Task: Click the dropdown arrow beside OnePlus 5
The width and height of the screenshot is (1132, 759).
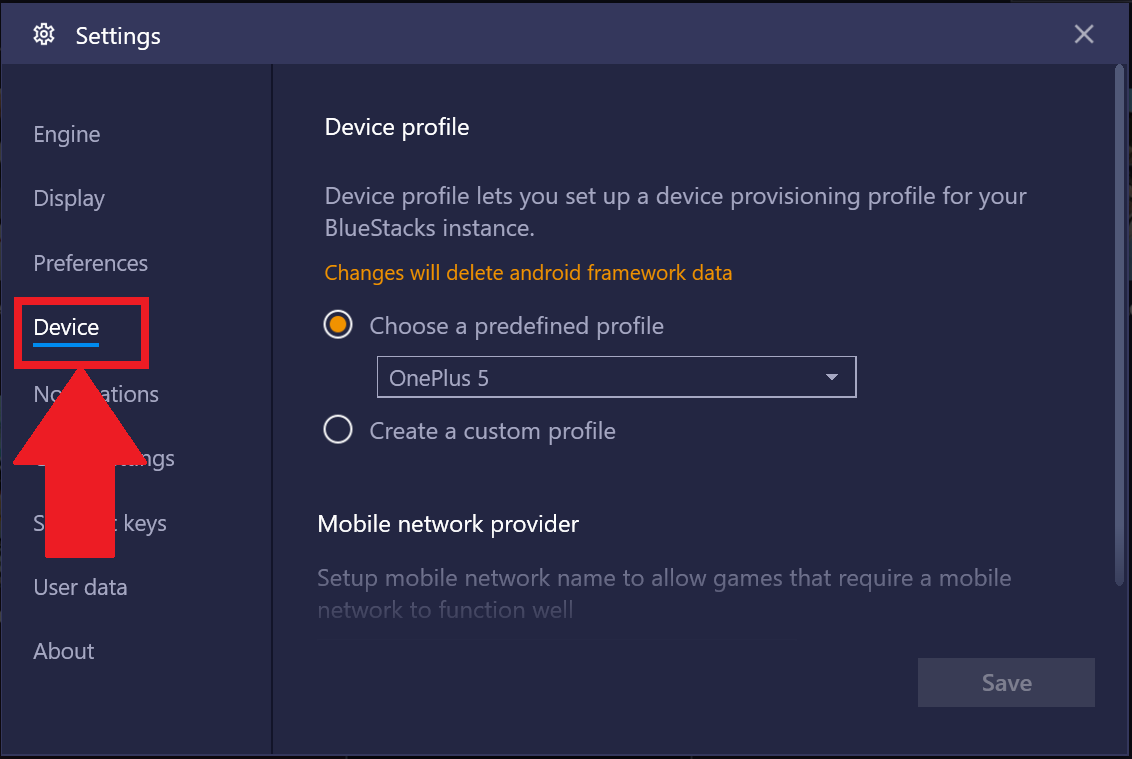Action: 832,377
